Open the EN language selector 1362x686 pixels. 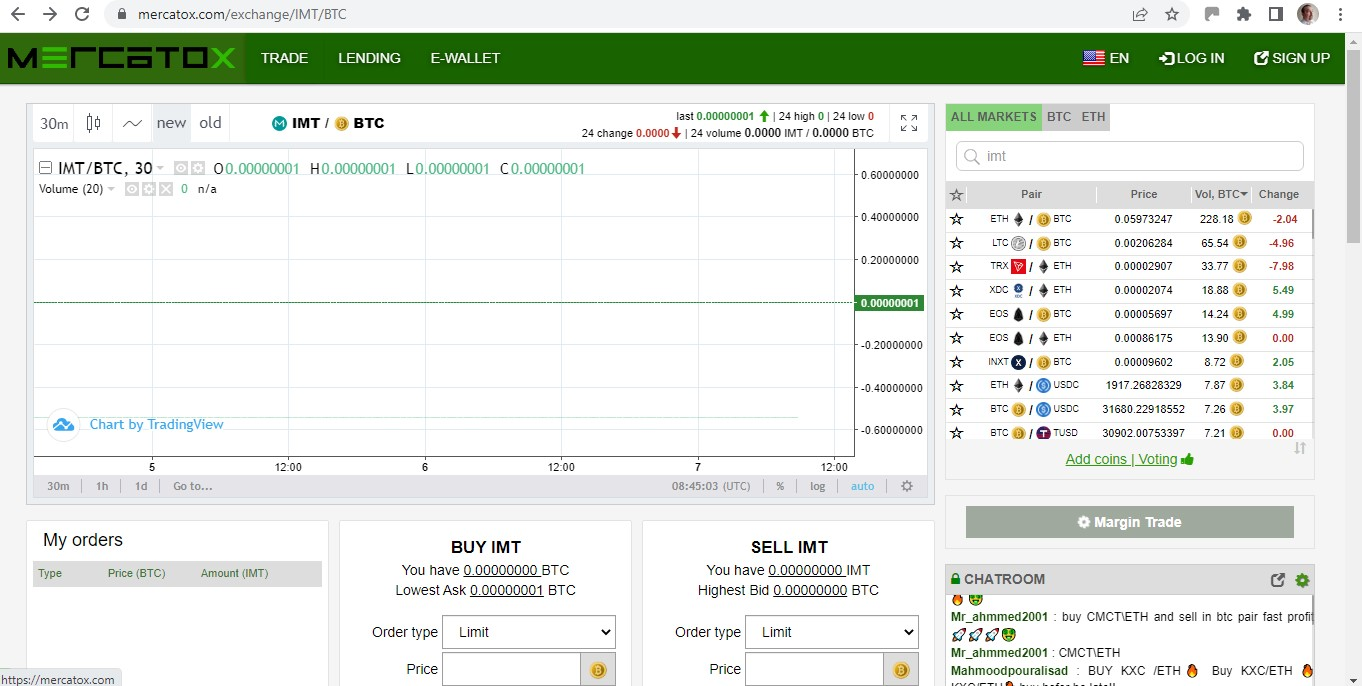point(1106,58)
